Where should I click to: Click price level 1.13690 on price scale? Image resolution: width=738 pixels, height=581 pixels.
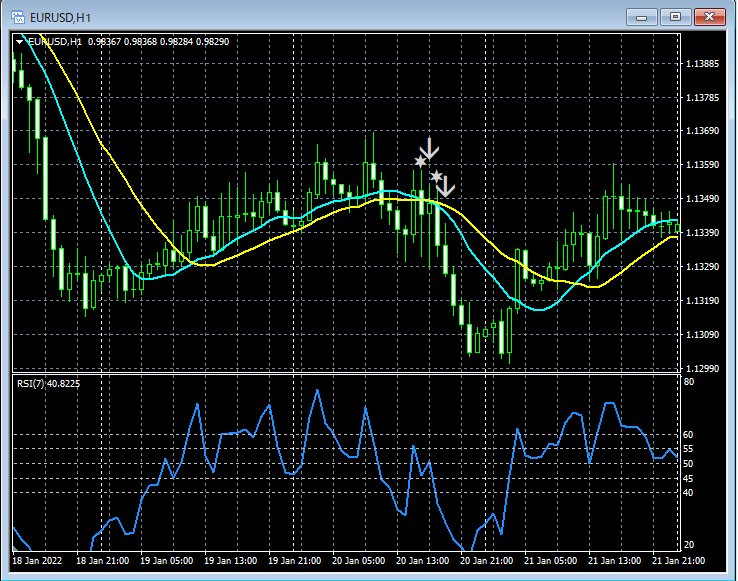pos(703,130)
